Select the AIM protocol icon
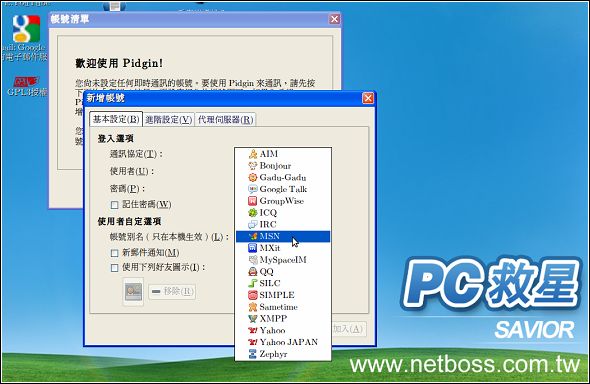This screenshot has height=384, width=590. pos(253,154)
